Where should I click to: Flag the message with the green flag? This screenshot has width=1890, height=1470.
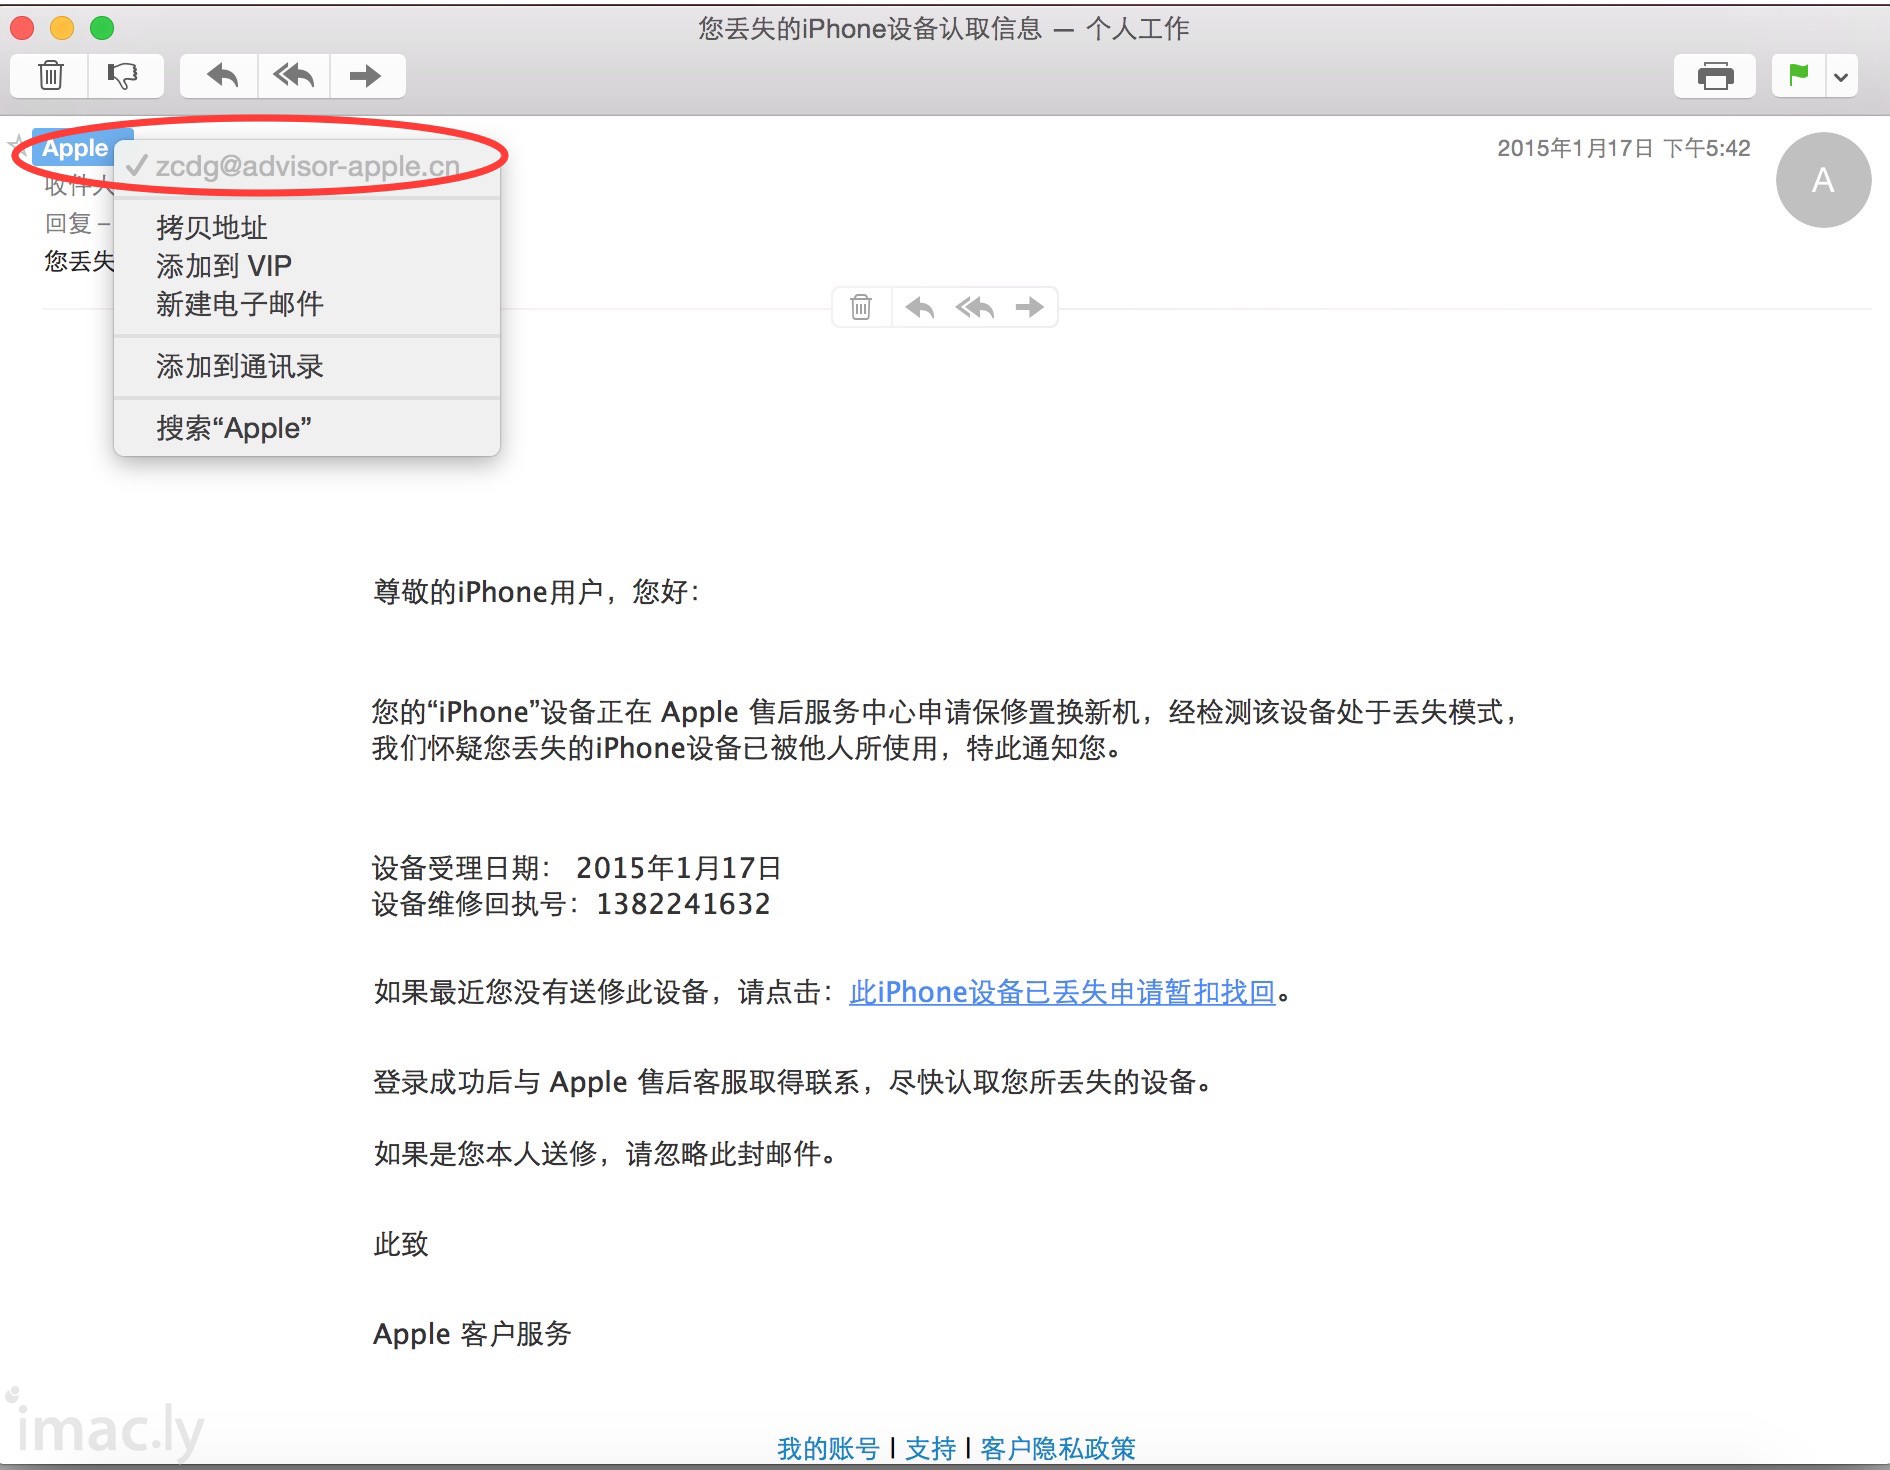pos(1798,76)
